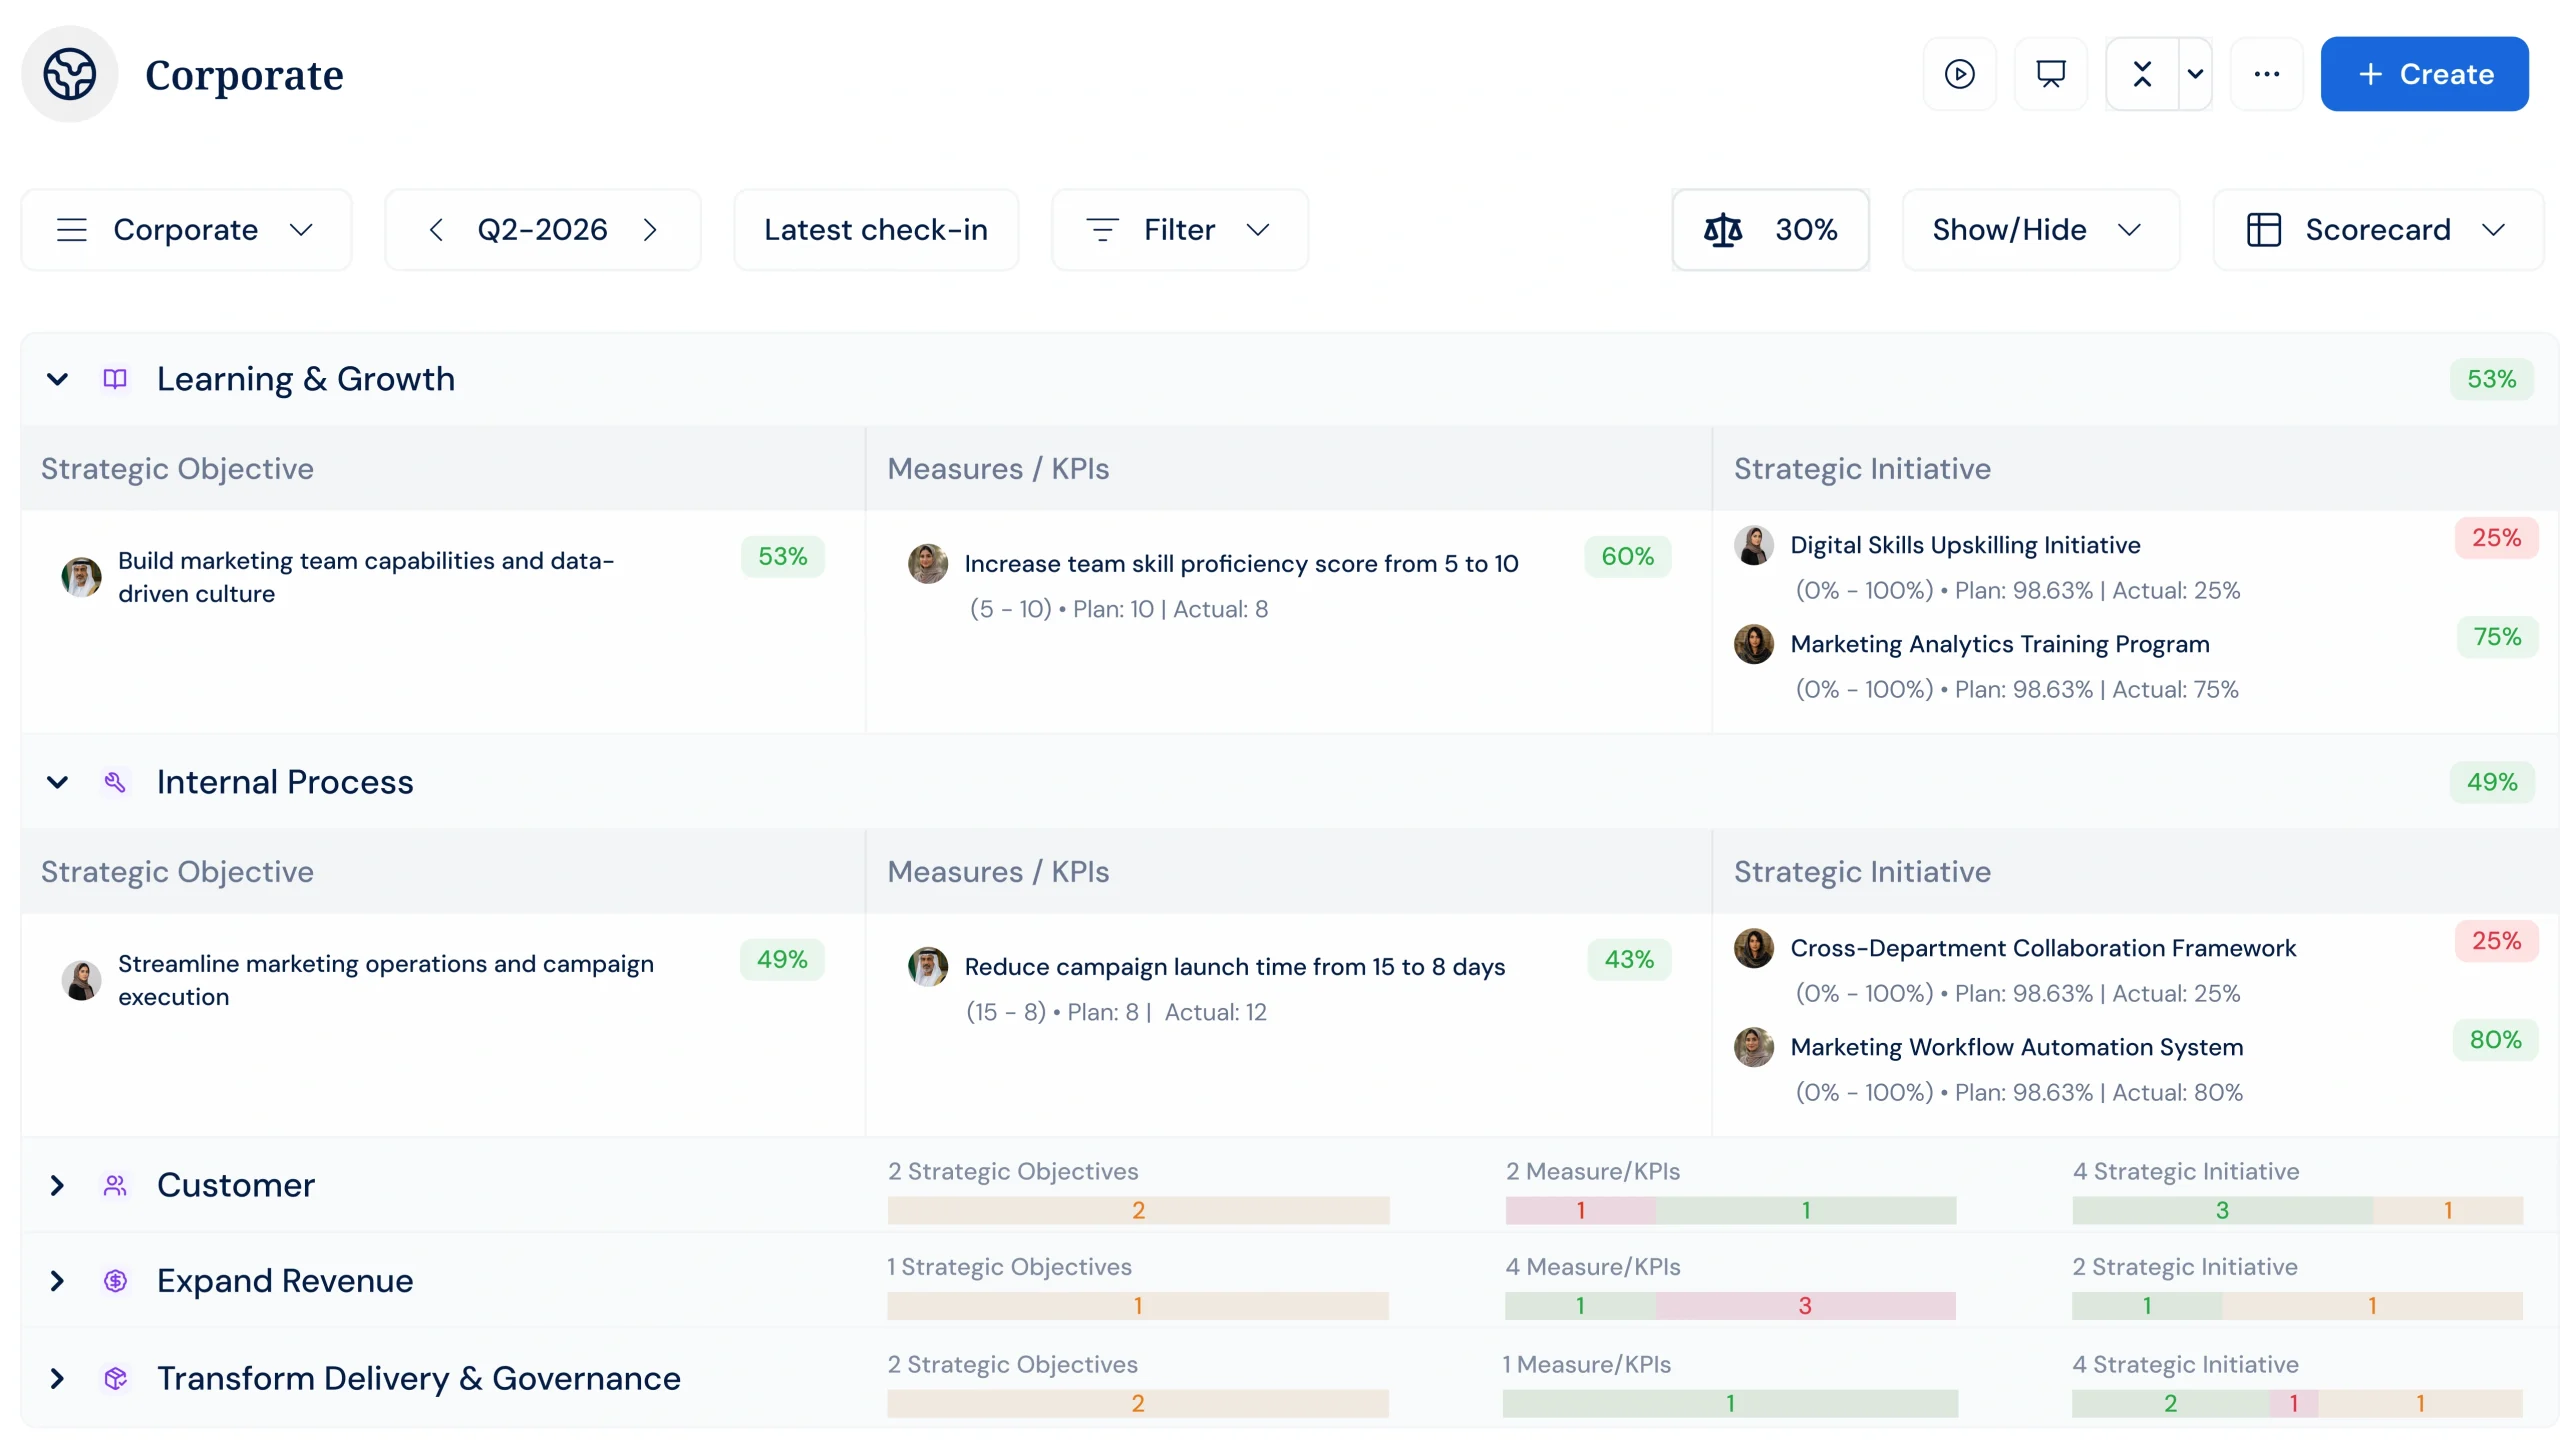Click the Latest check-in button

tap(876, 230)
